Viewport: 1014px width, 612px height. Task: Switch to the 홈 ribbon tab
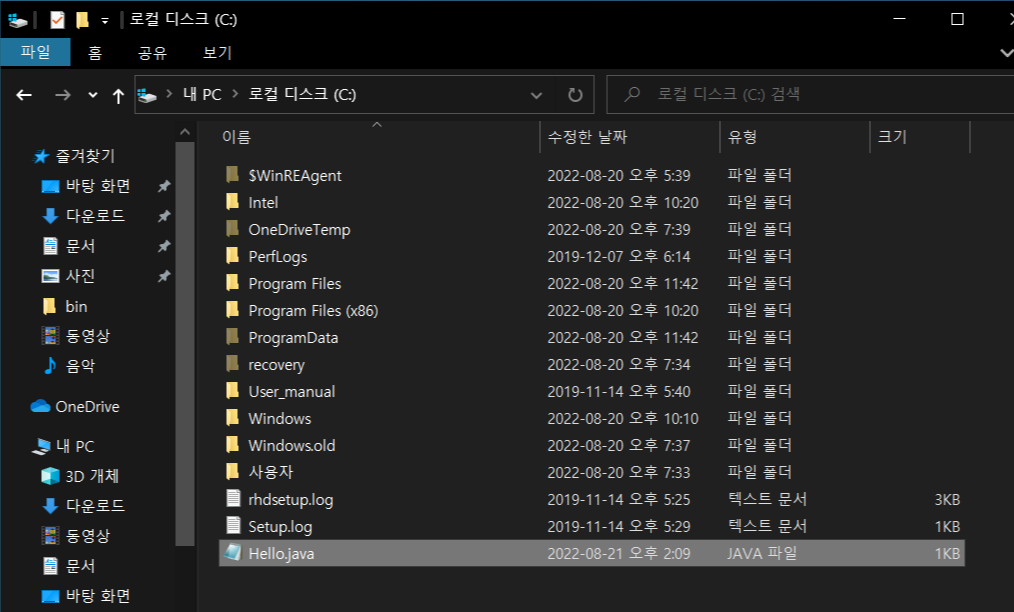tap(95, 52)
